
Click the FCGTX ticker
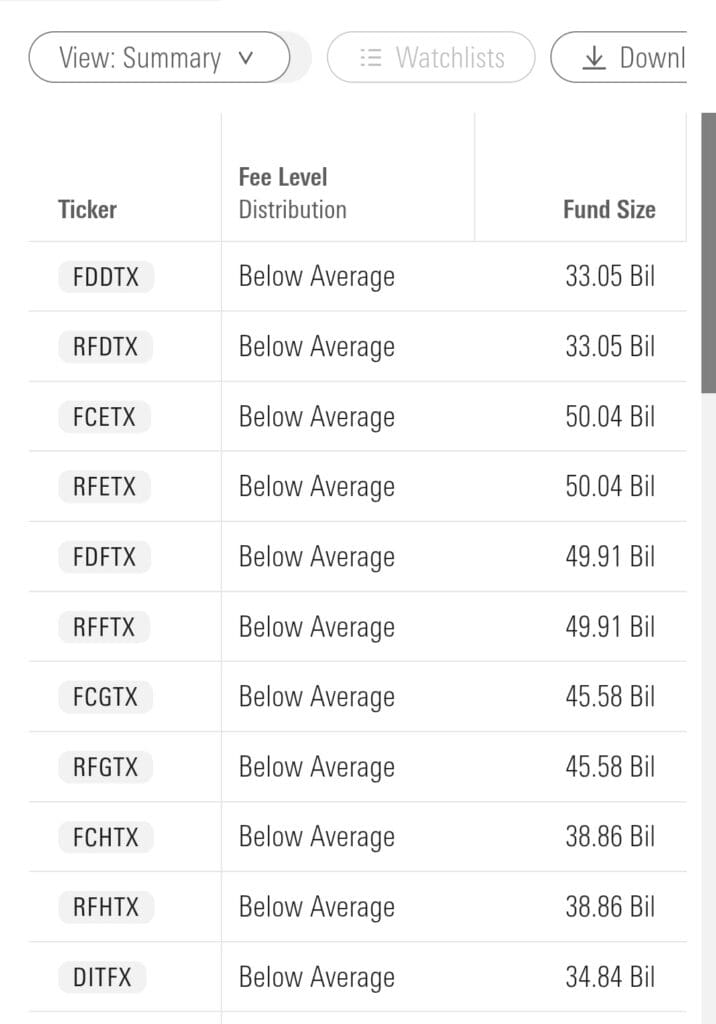tap(105, 697)
